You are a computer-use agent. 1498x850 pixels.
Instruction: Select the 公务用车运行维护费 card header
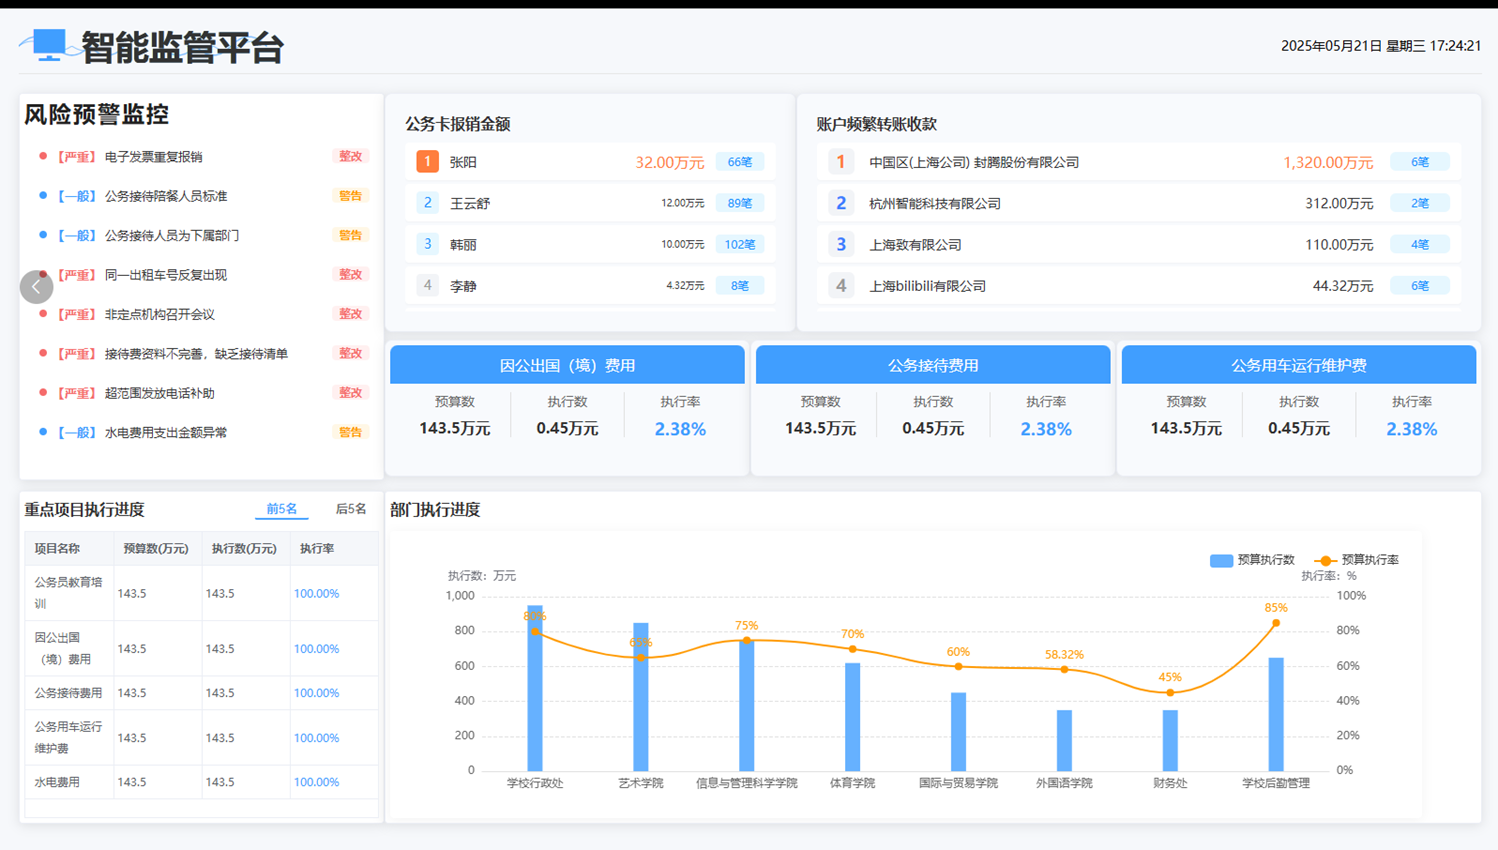coord(1298,365)
